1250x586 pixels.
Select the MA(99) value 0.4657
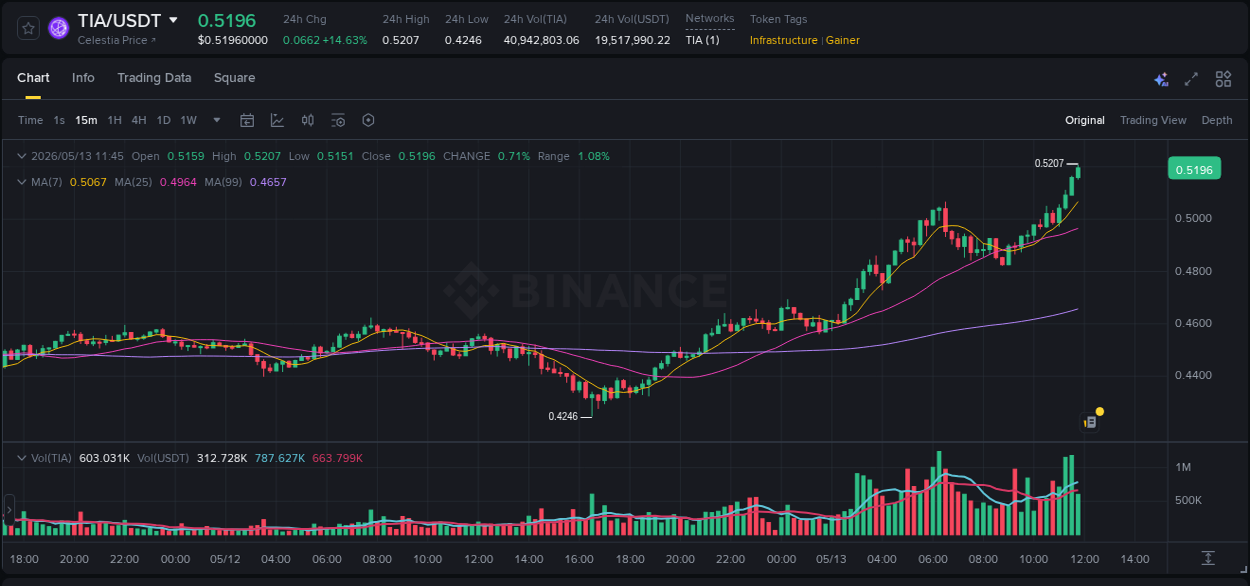click(x=268, y=182)
